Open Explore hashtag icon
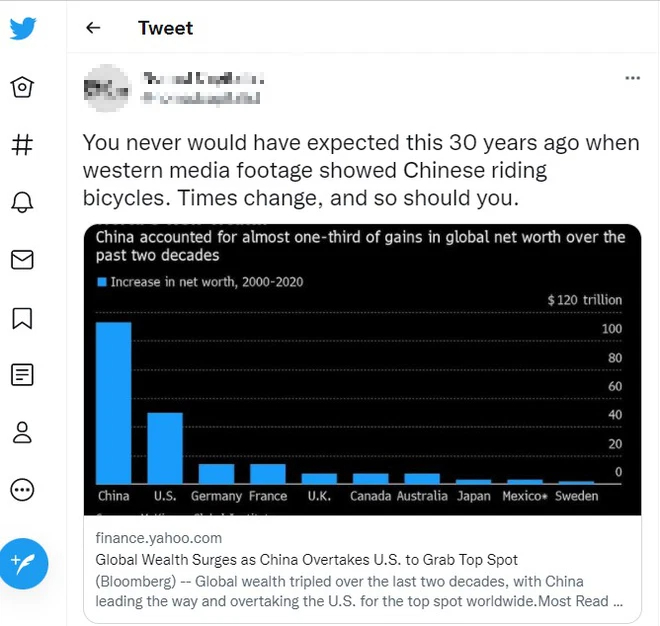This screenshot has height=626, width=660. [22, 144]
